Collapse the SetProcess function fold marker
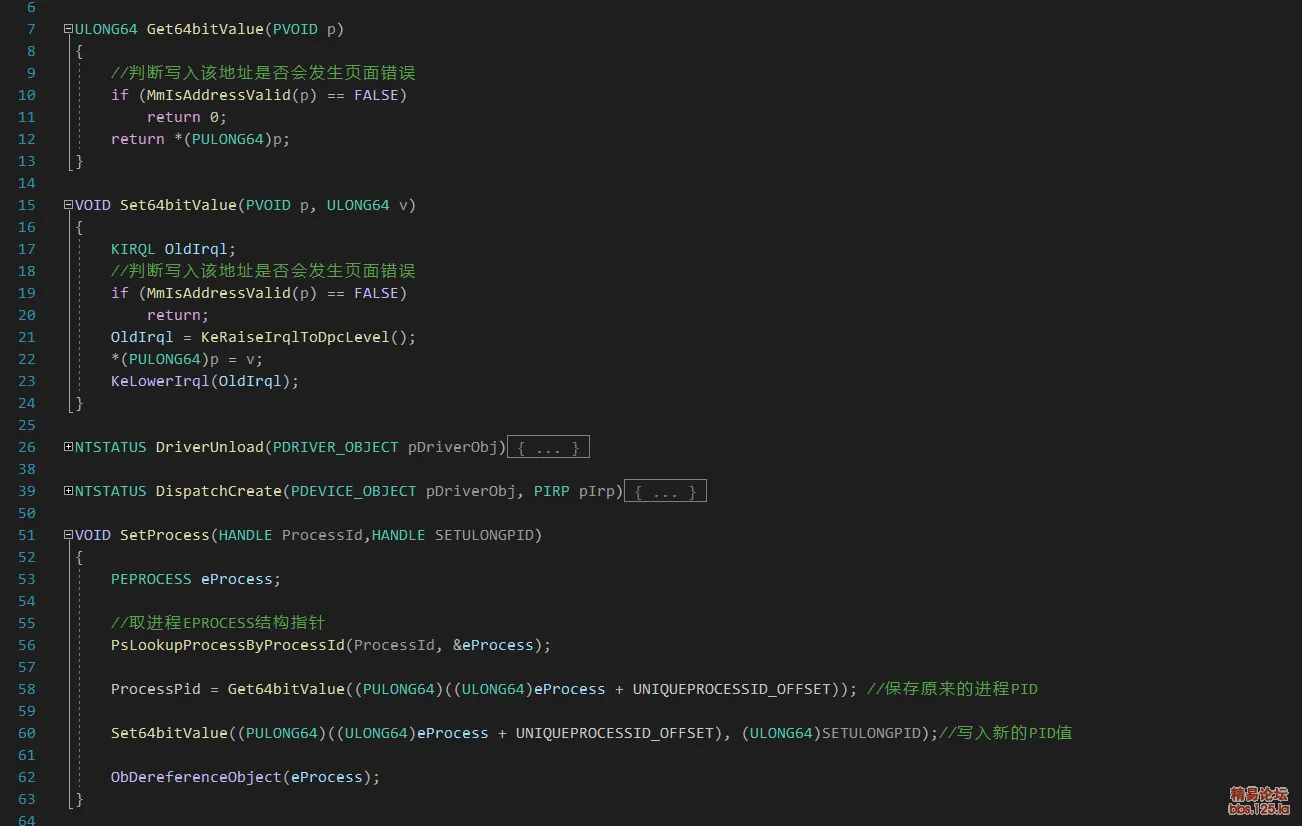Screen dimensions: 1302x826 (x=68, y=535)
